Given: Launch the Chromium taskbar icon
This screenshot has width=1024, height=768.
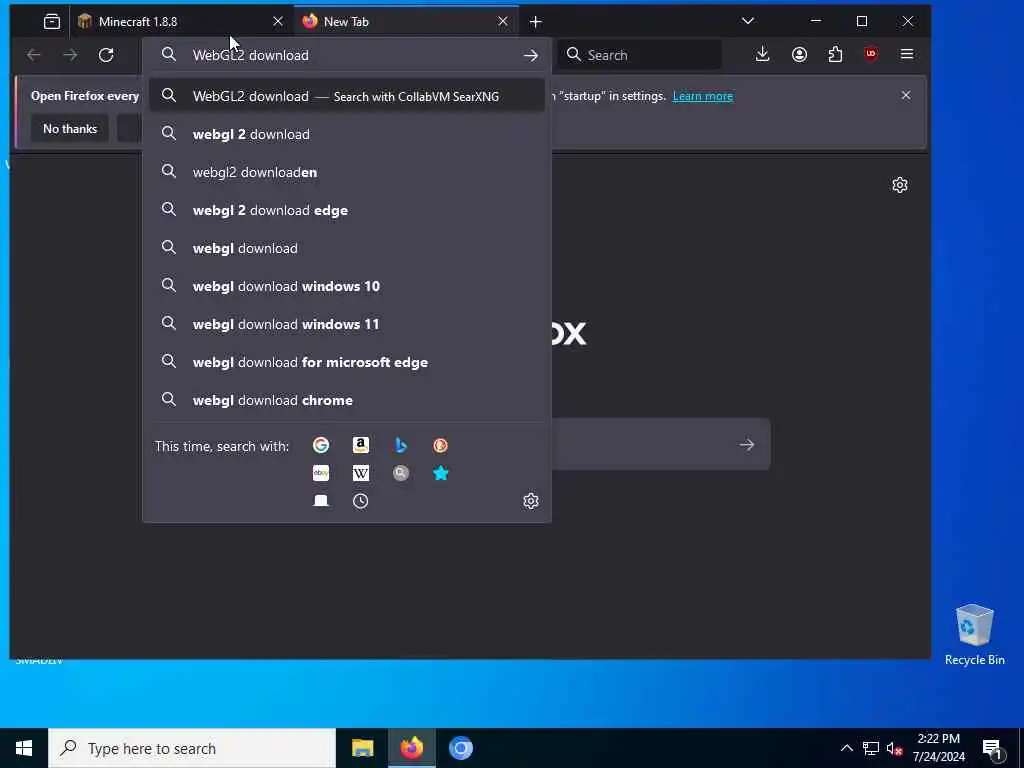Looking at the screenshot, I should click(x=460, y=748).
